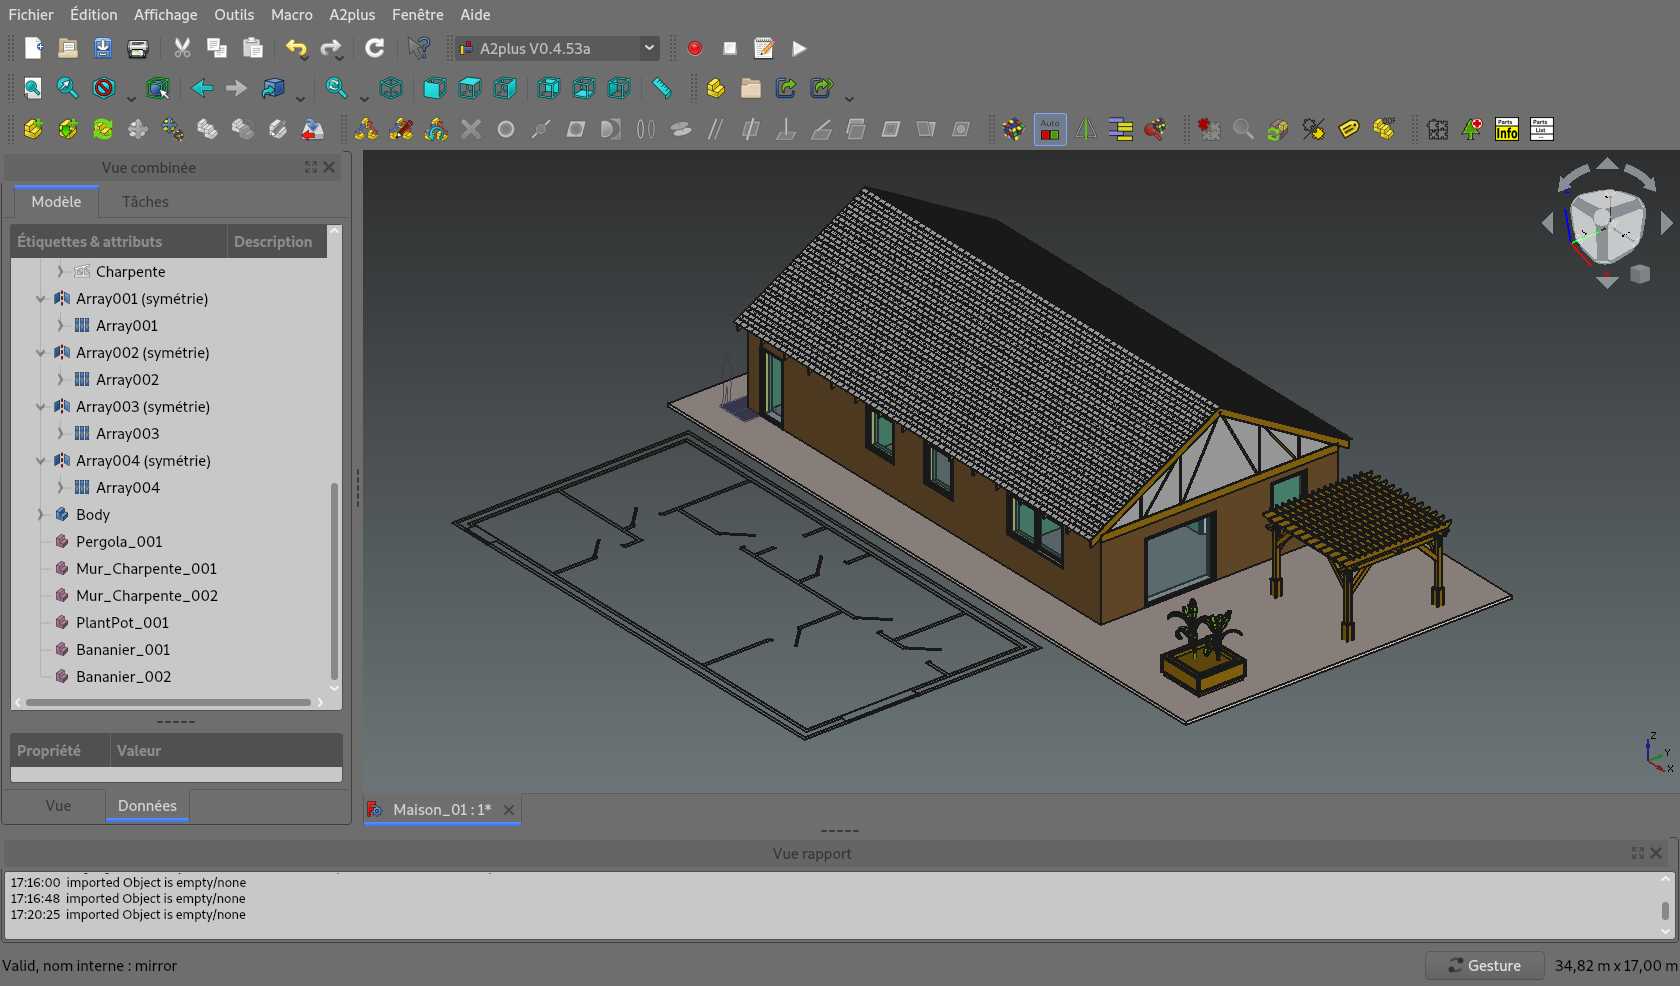Expand the Charpente group

pos(60,271)
